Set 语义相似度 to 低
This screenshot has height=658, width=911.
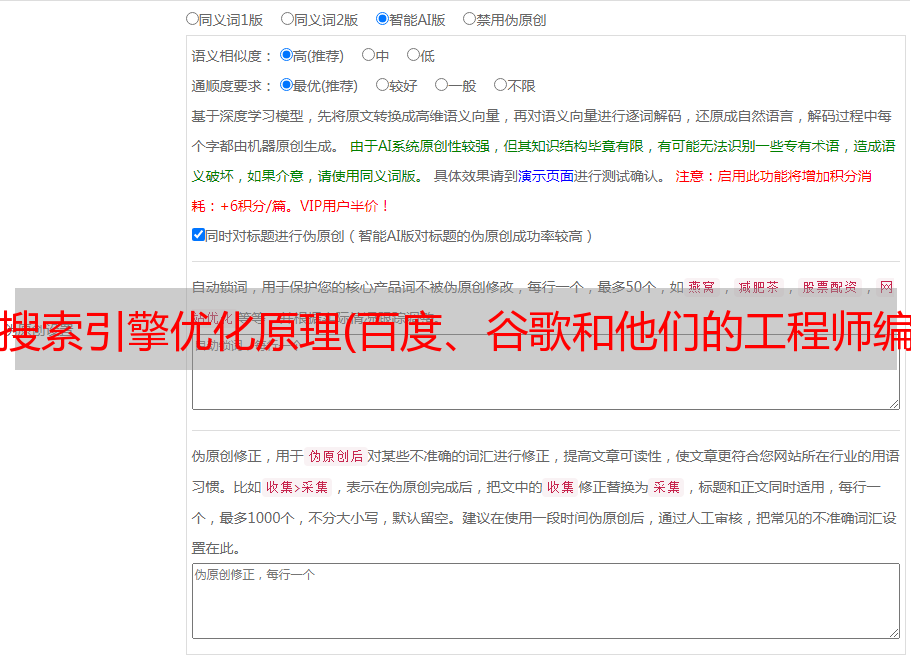413,55
